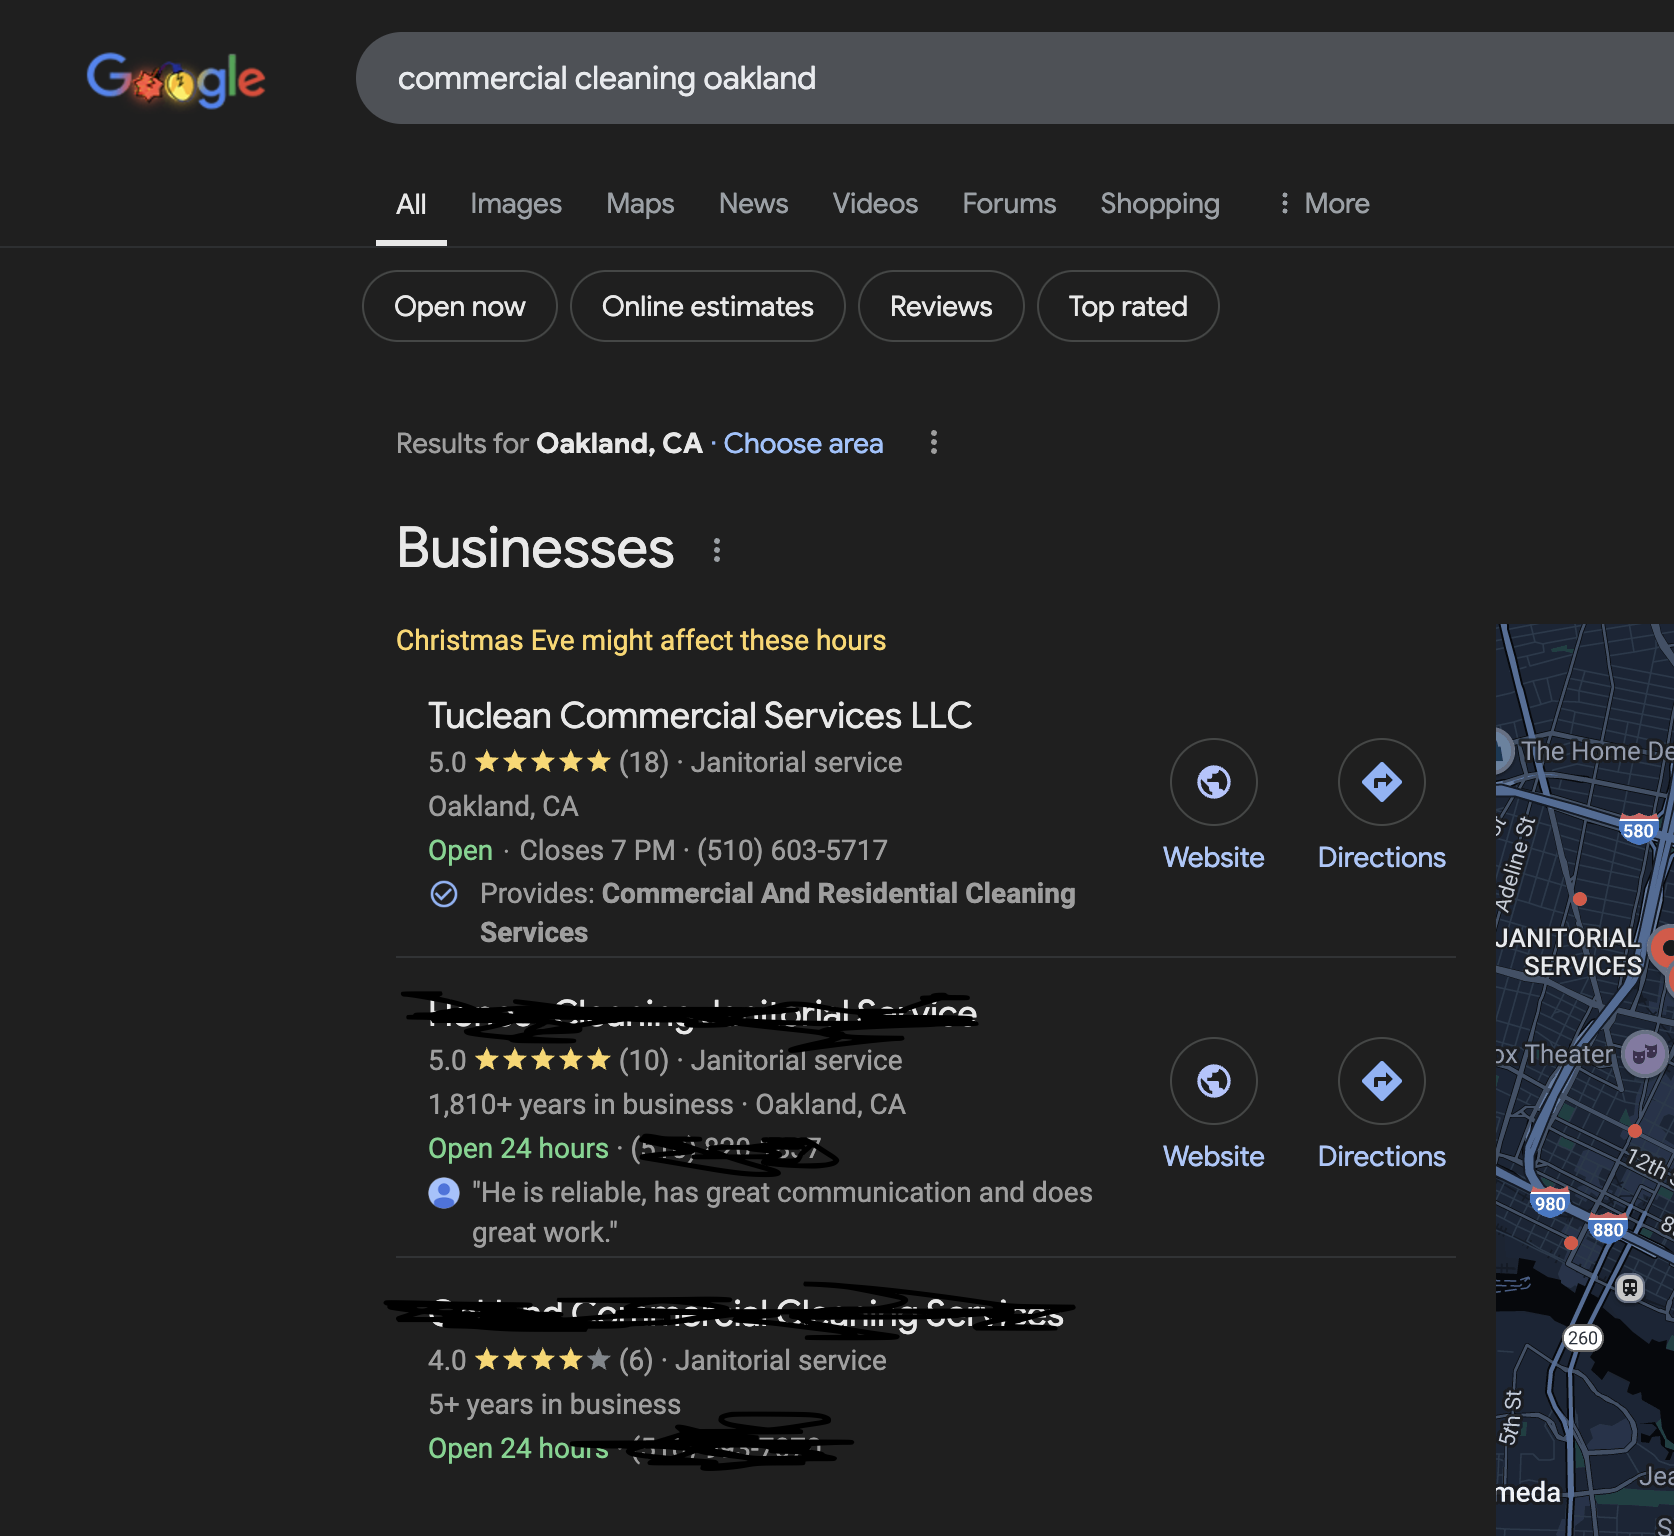1674x1536 pixels.
Task: Click the Tuclean phone number (510) 603-5717
Action: point(792,850)
